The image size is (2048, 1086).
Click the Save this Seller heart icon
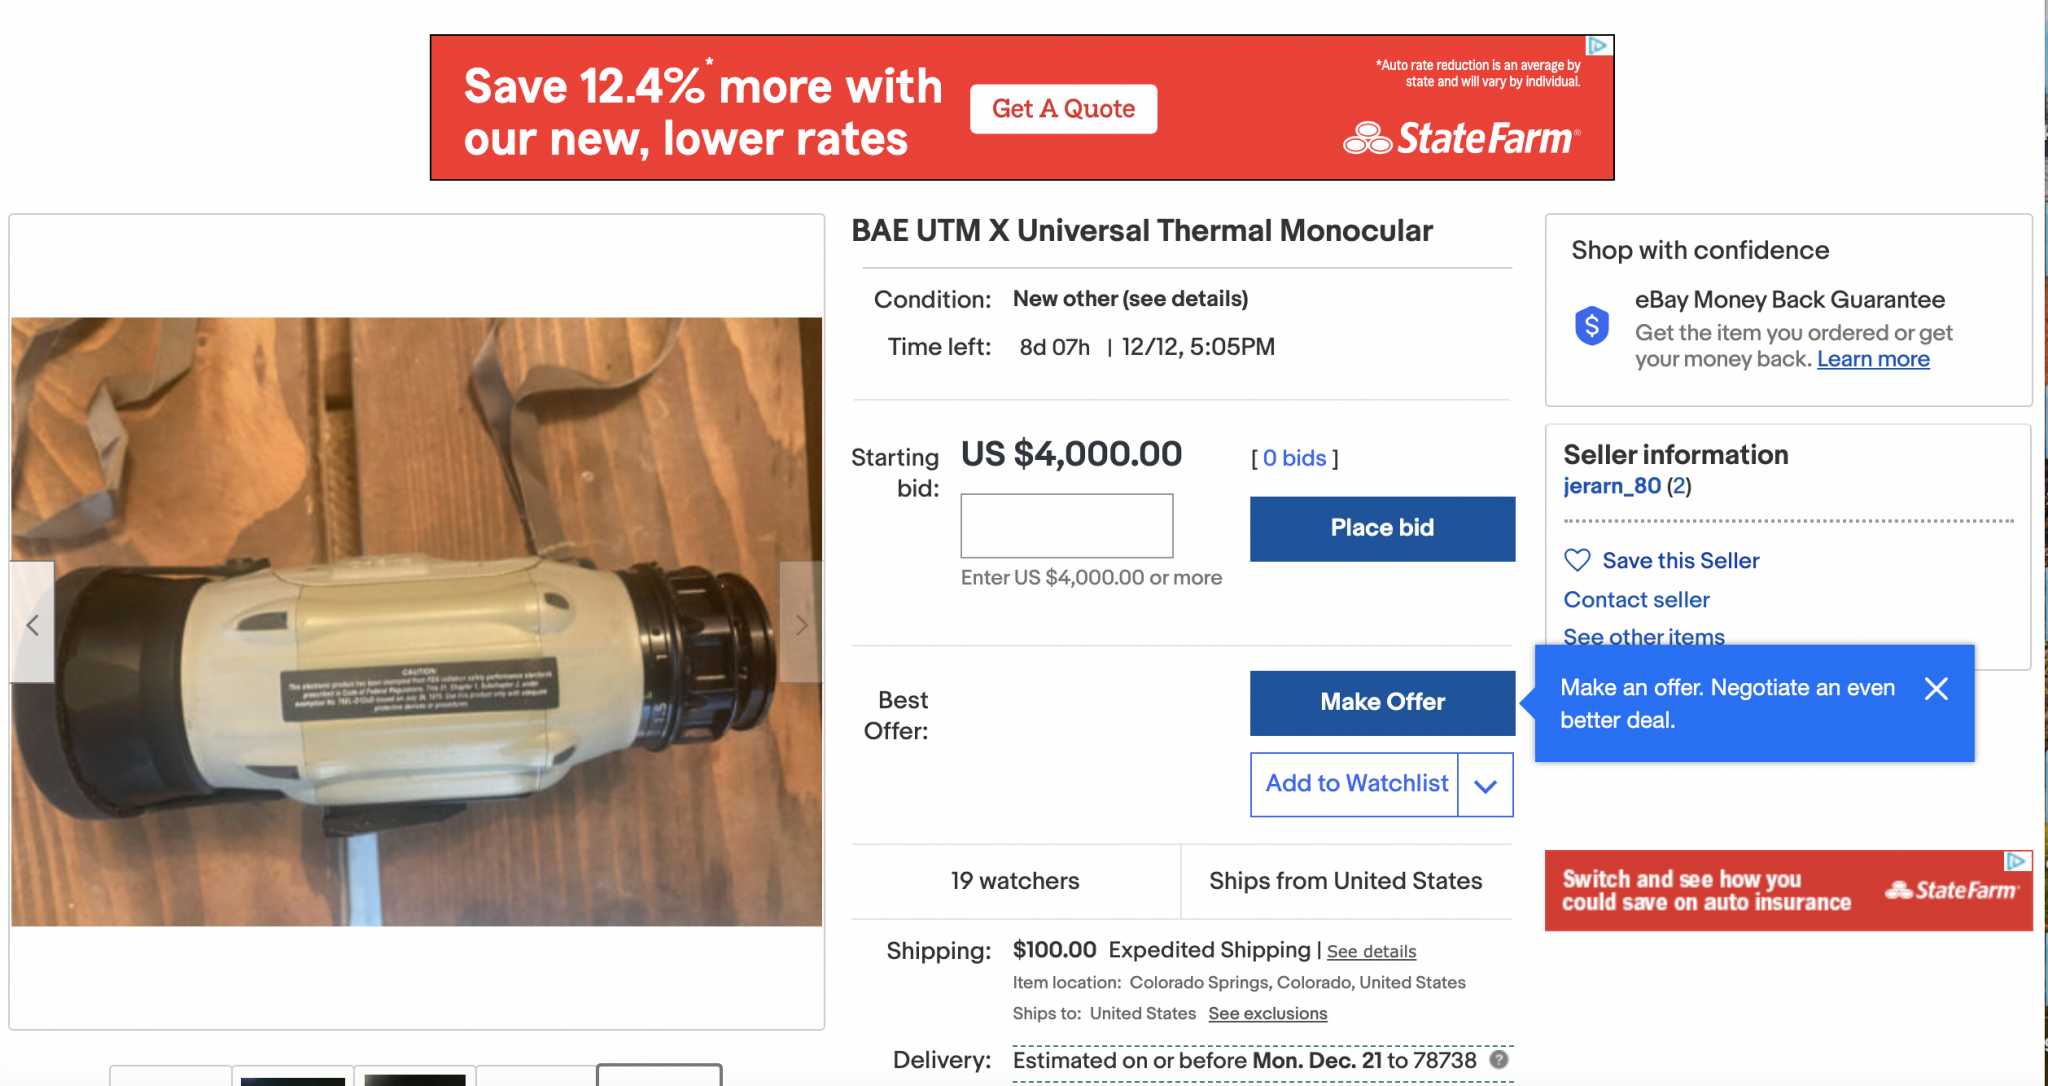click(1577, 560)
